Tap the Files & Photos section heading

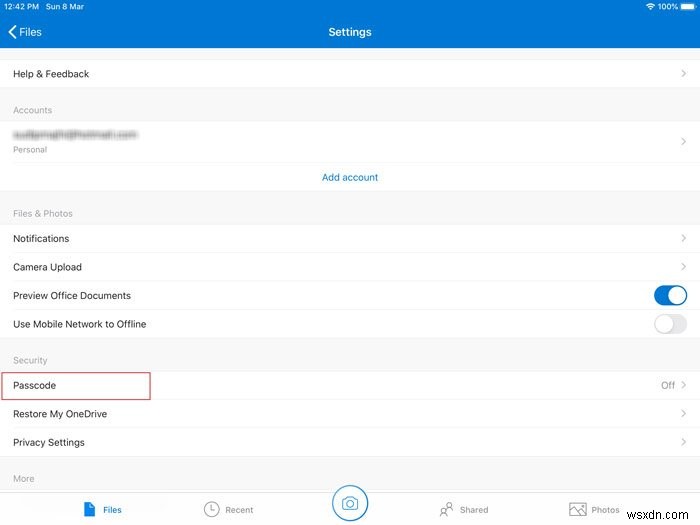43,213
